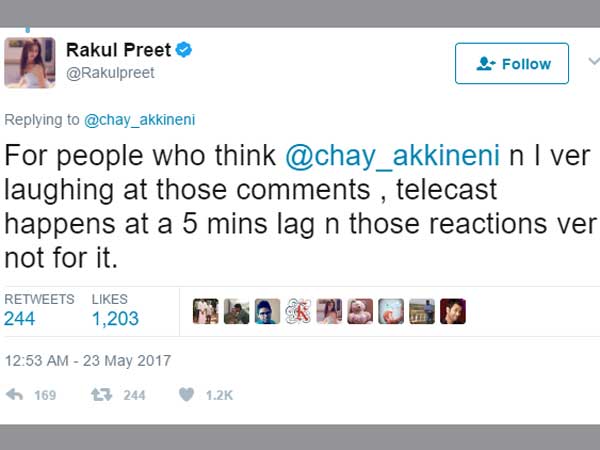
Task: Click the blue verified badge beside Rakul Preet
Action: tap(185, 49)
